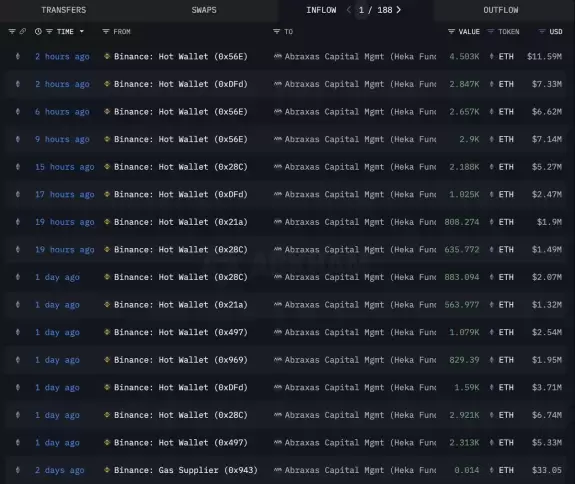Screen dimensions: 575x484
Task: Click Hot Wallet (0x21a) in $1.9M row
Action: (x=181, y=222)
